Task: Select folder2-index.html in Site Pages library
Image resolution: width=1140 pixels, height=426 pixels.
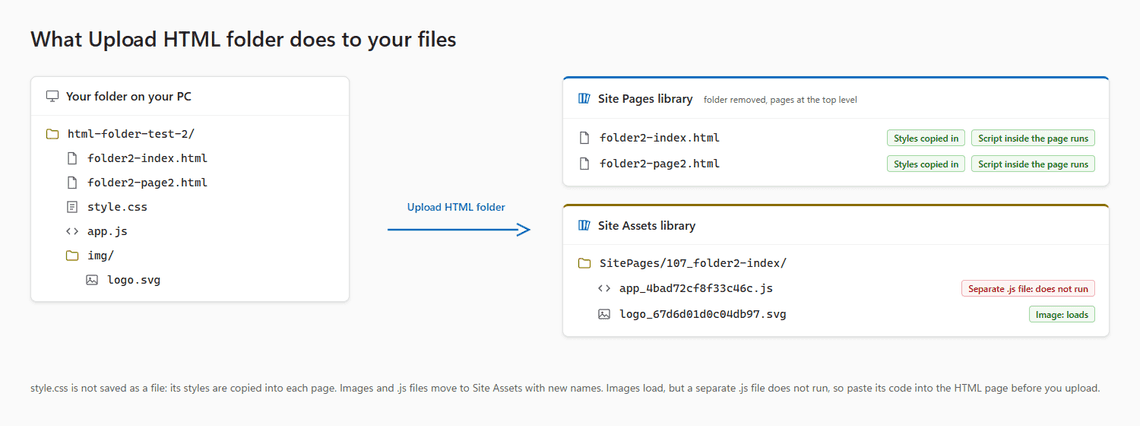Action: 659,138
